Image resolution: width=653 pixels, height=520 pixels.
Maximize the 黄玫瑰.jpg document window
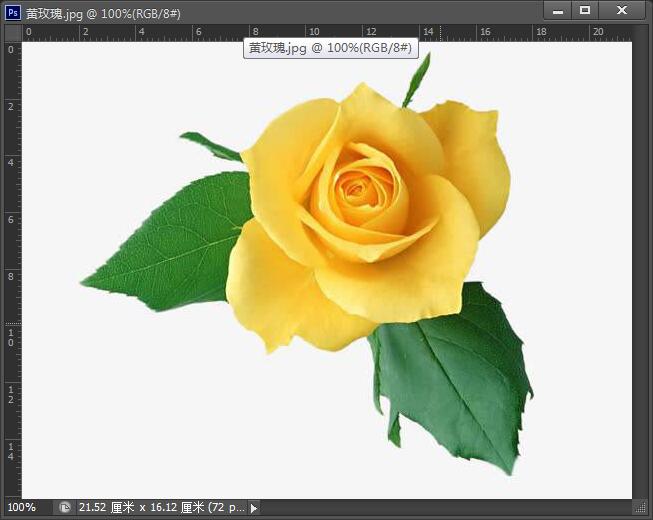(585, 11)
